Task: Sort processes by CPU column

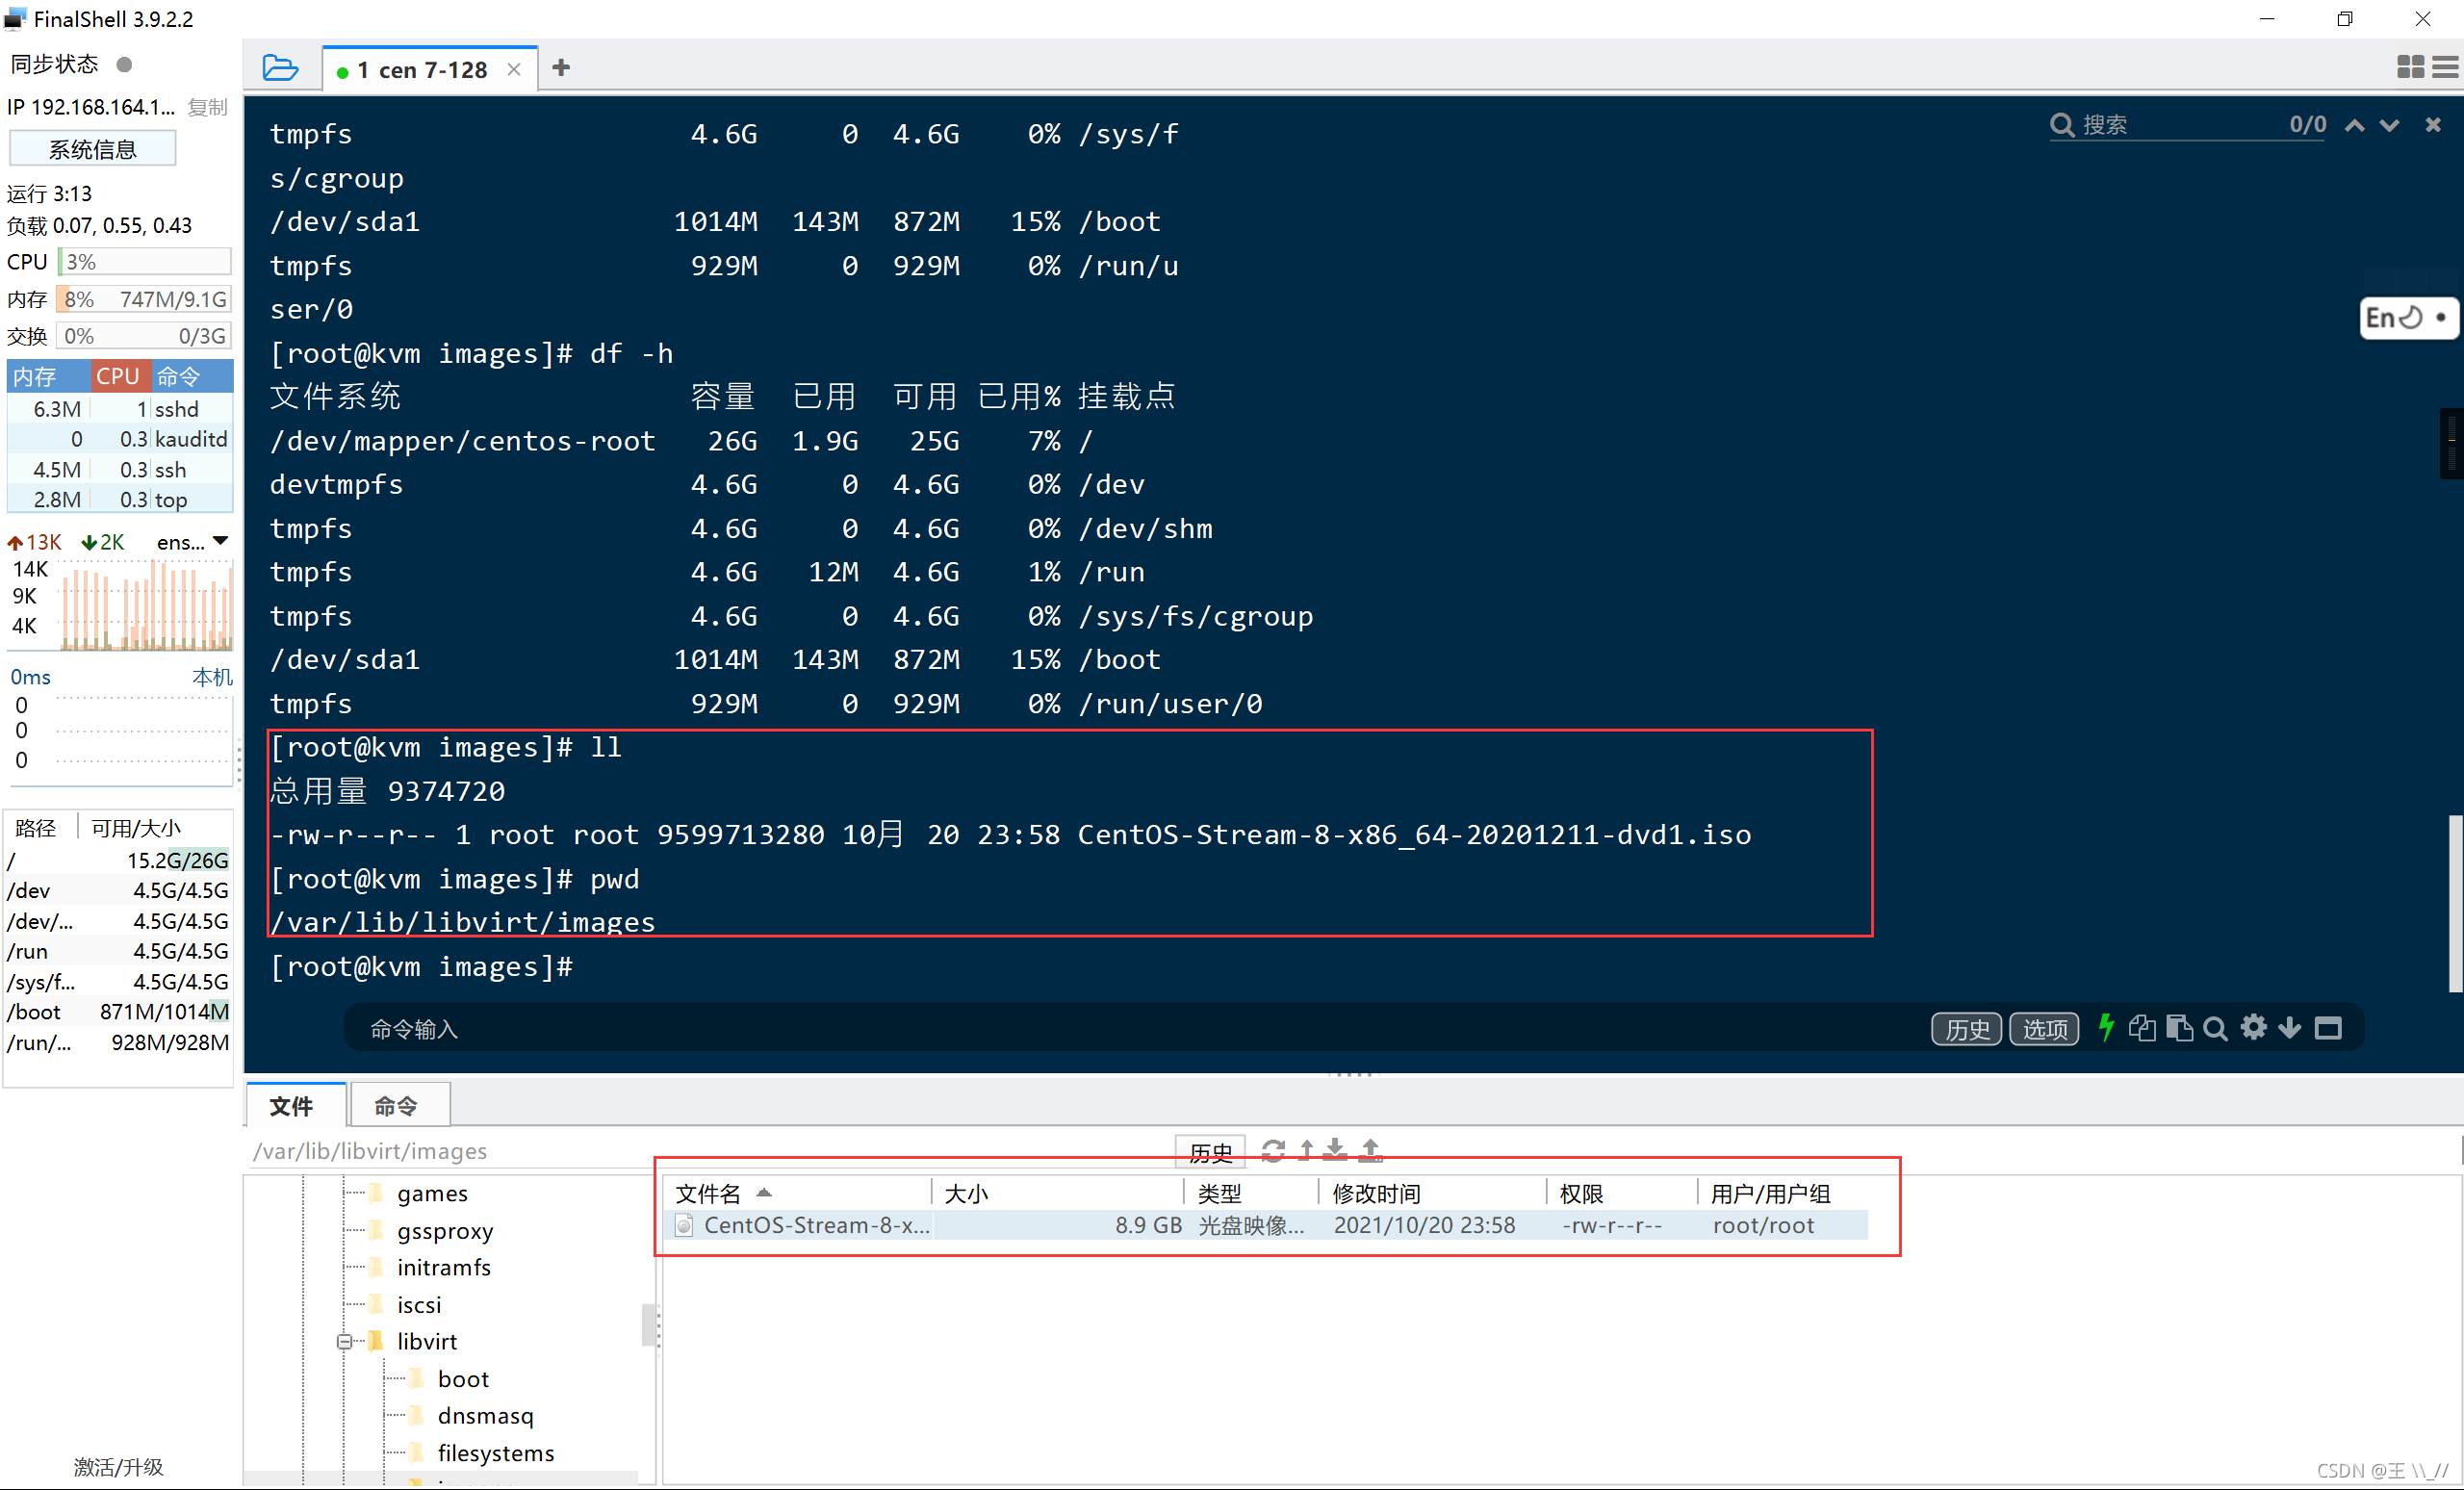Action: (x=121, y=376)
